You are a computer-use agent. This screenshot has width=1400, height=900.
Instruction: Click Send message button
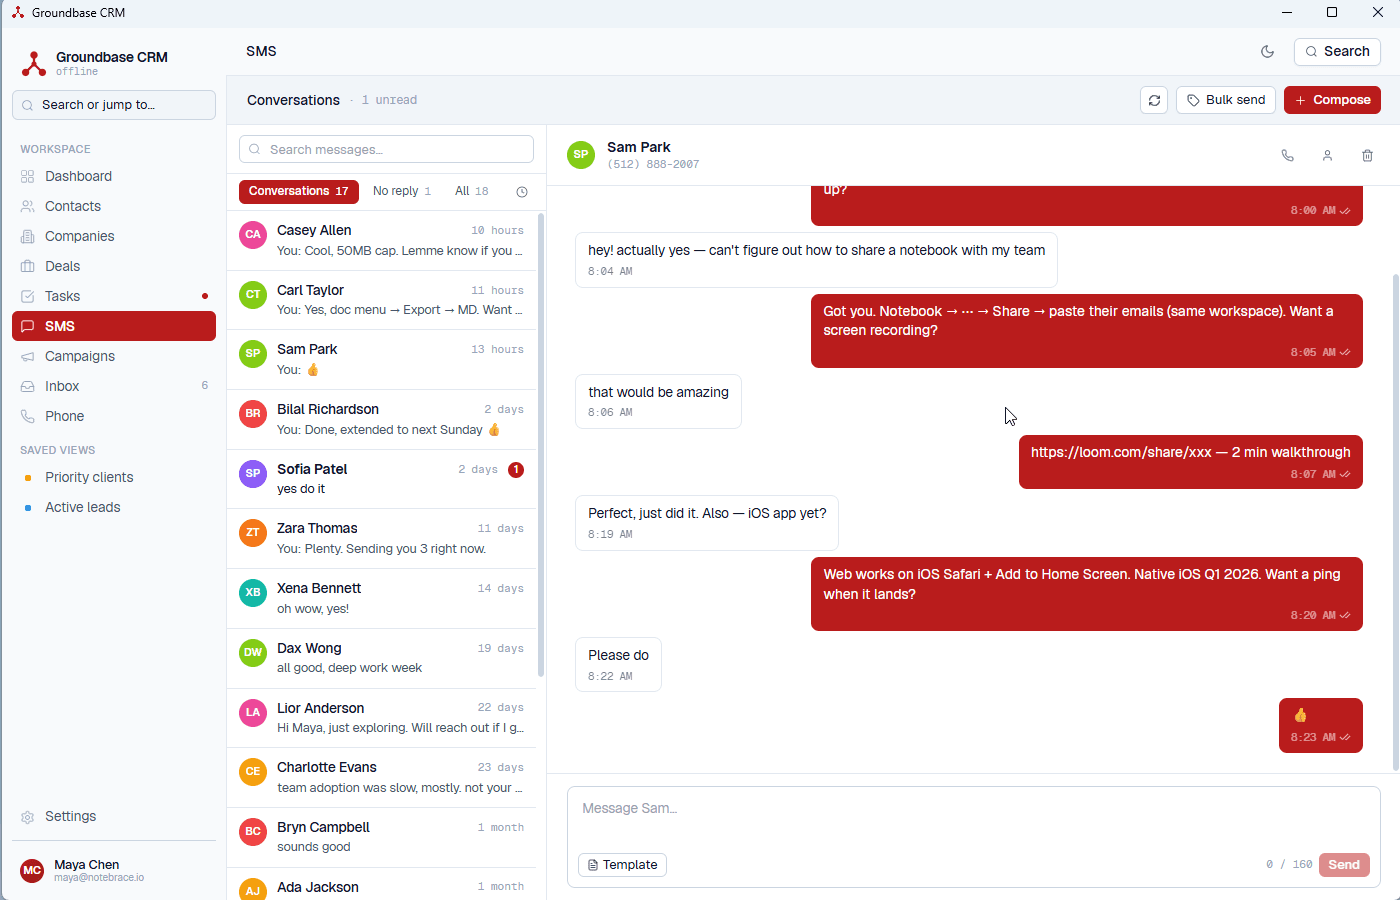pos(1344,865)
